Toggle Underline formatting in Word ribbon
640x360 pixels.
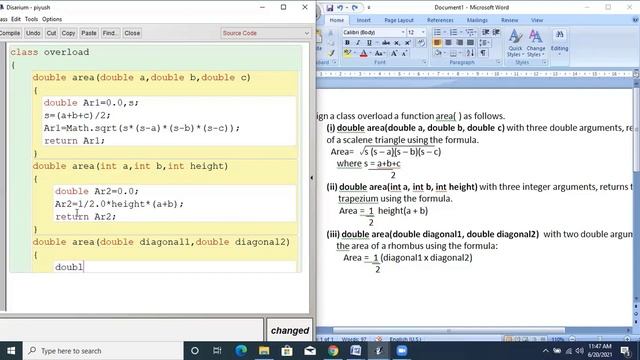point(369,43)
